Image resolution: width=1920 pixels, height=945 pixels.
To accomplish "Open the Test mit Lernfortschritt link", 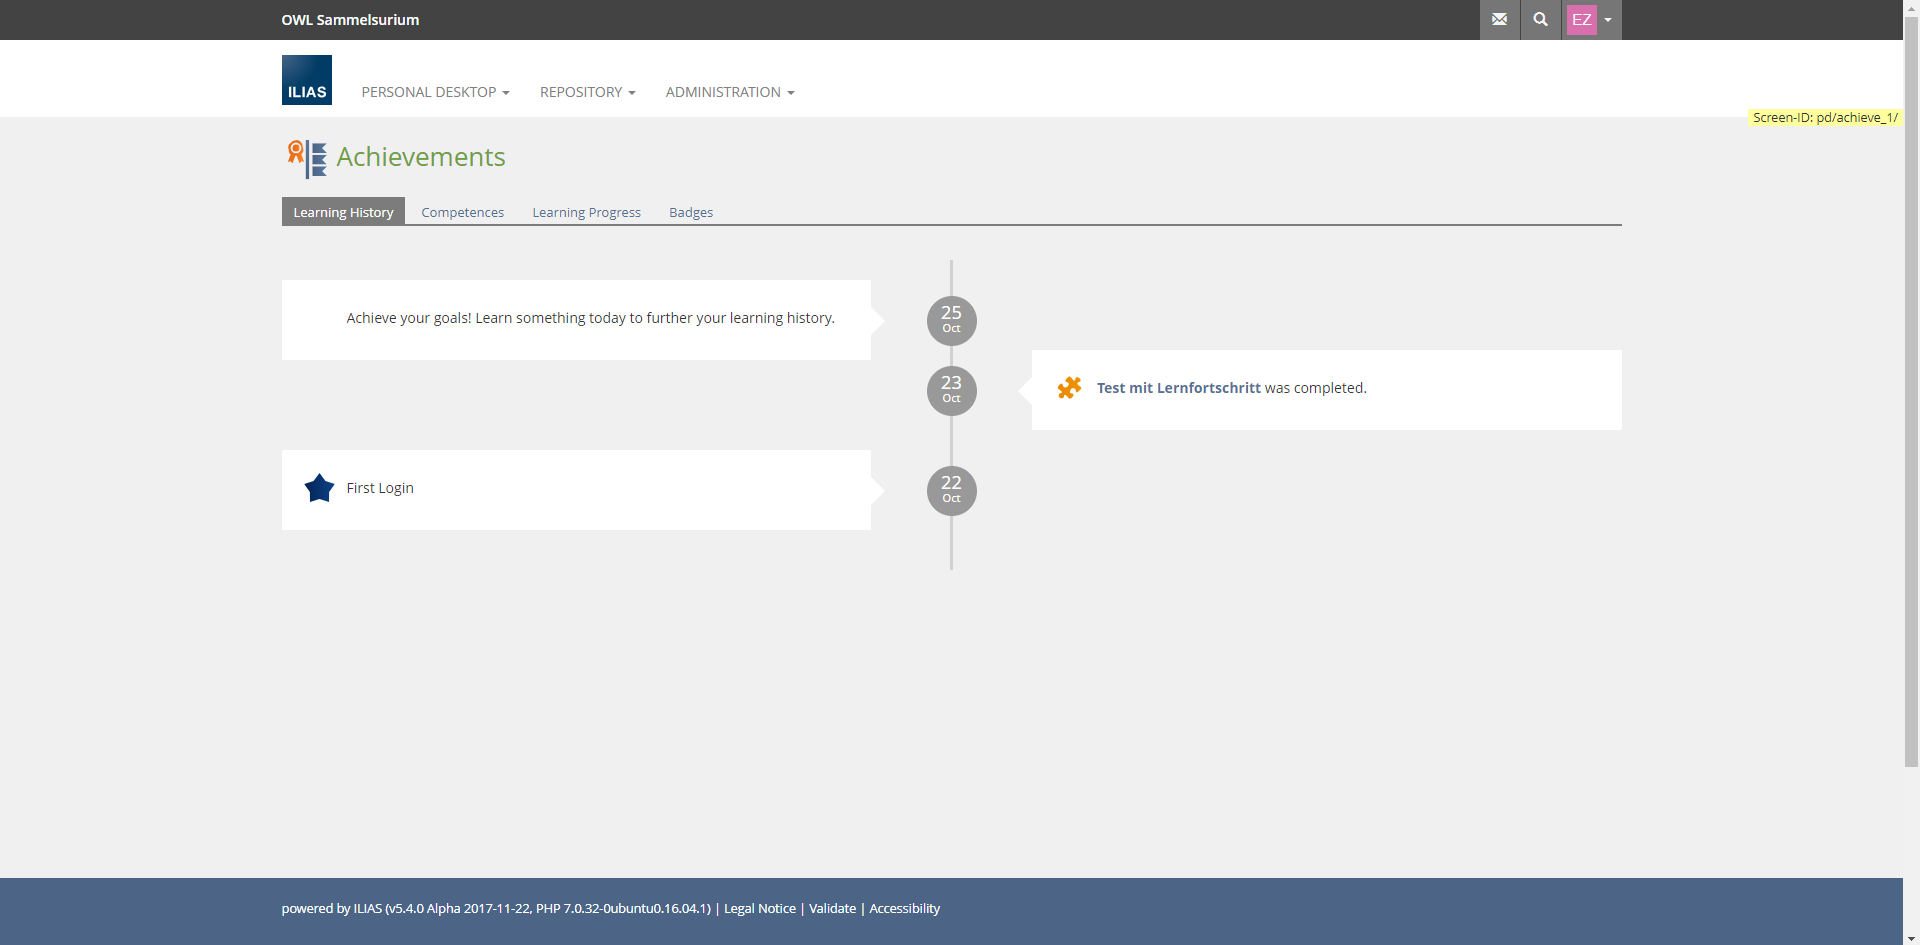I will (1178, 388).
